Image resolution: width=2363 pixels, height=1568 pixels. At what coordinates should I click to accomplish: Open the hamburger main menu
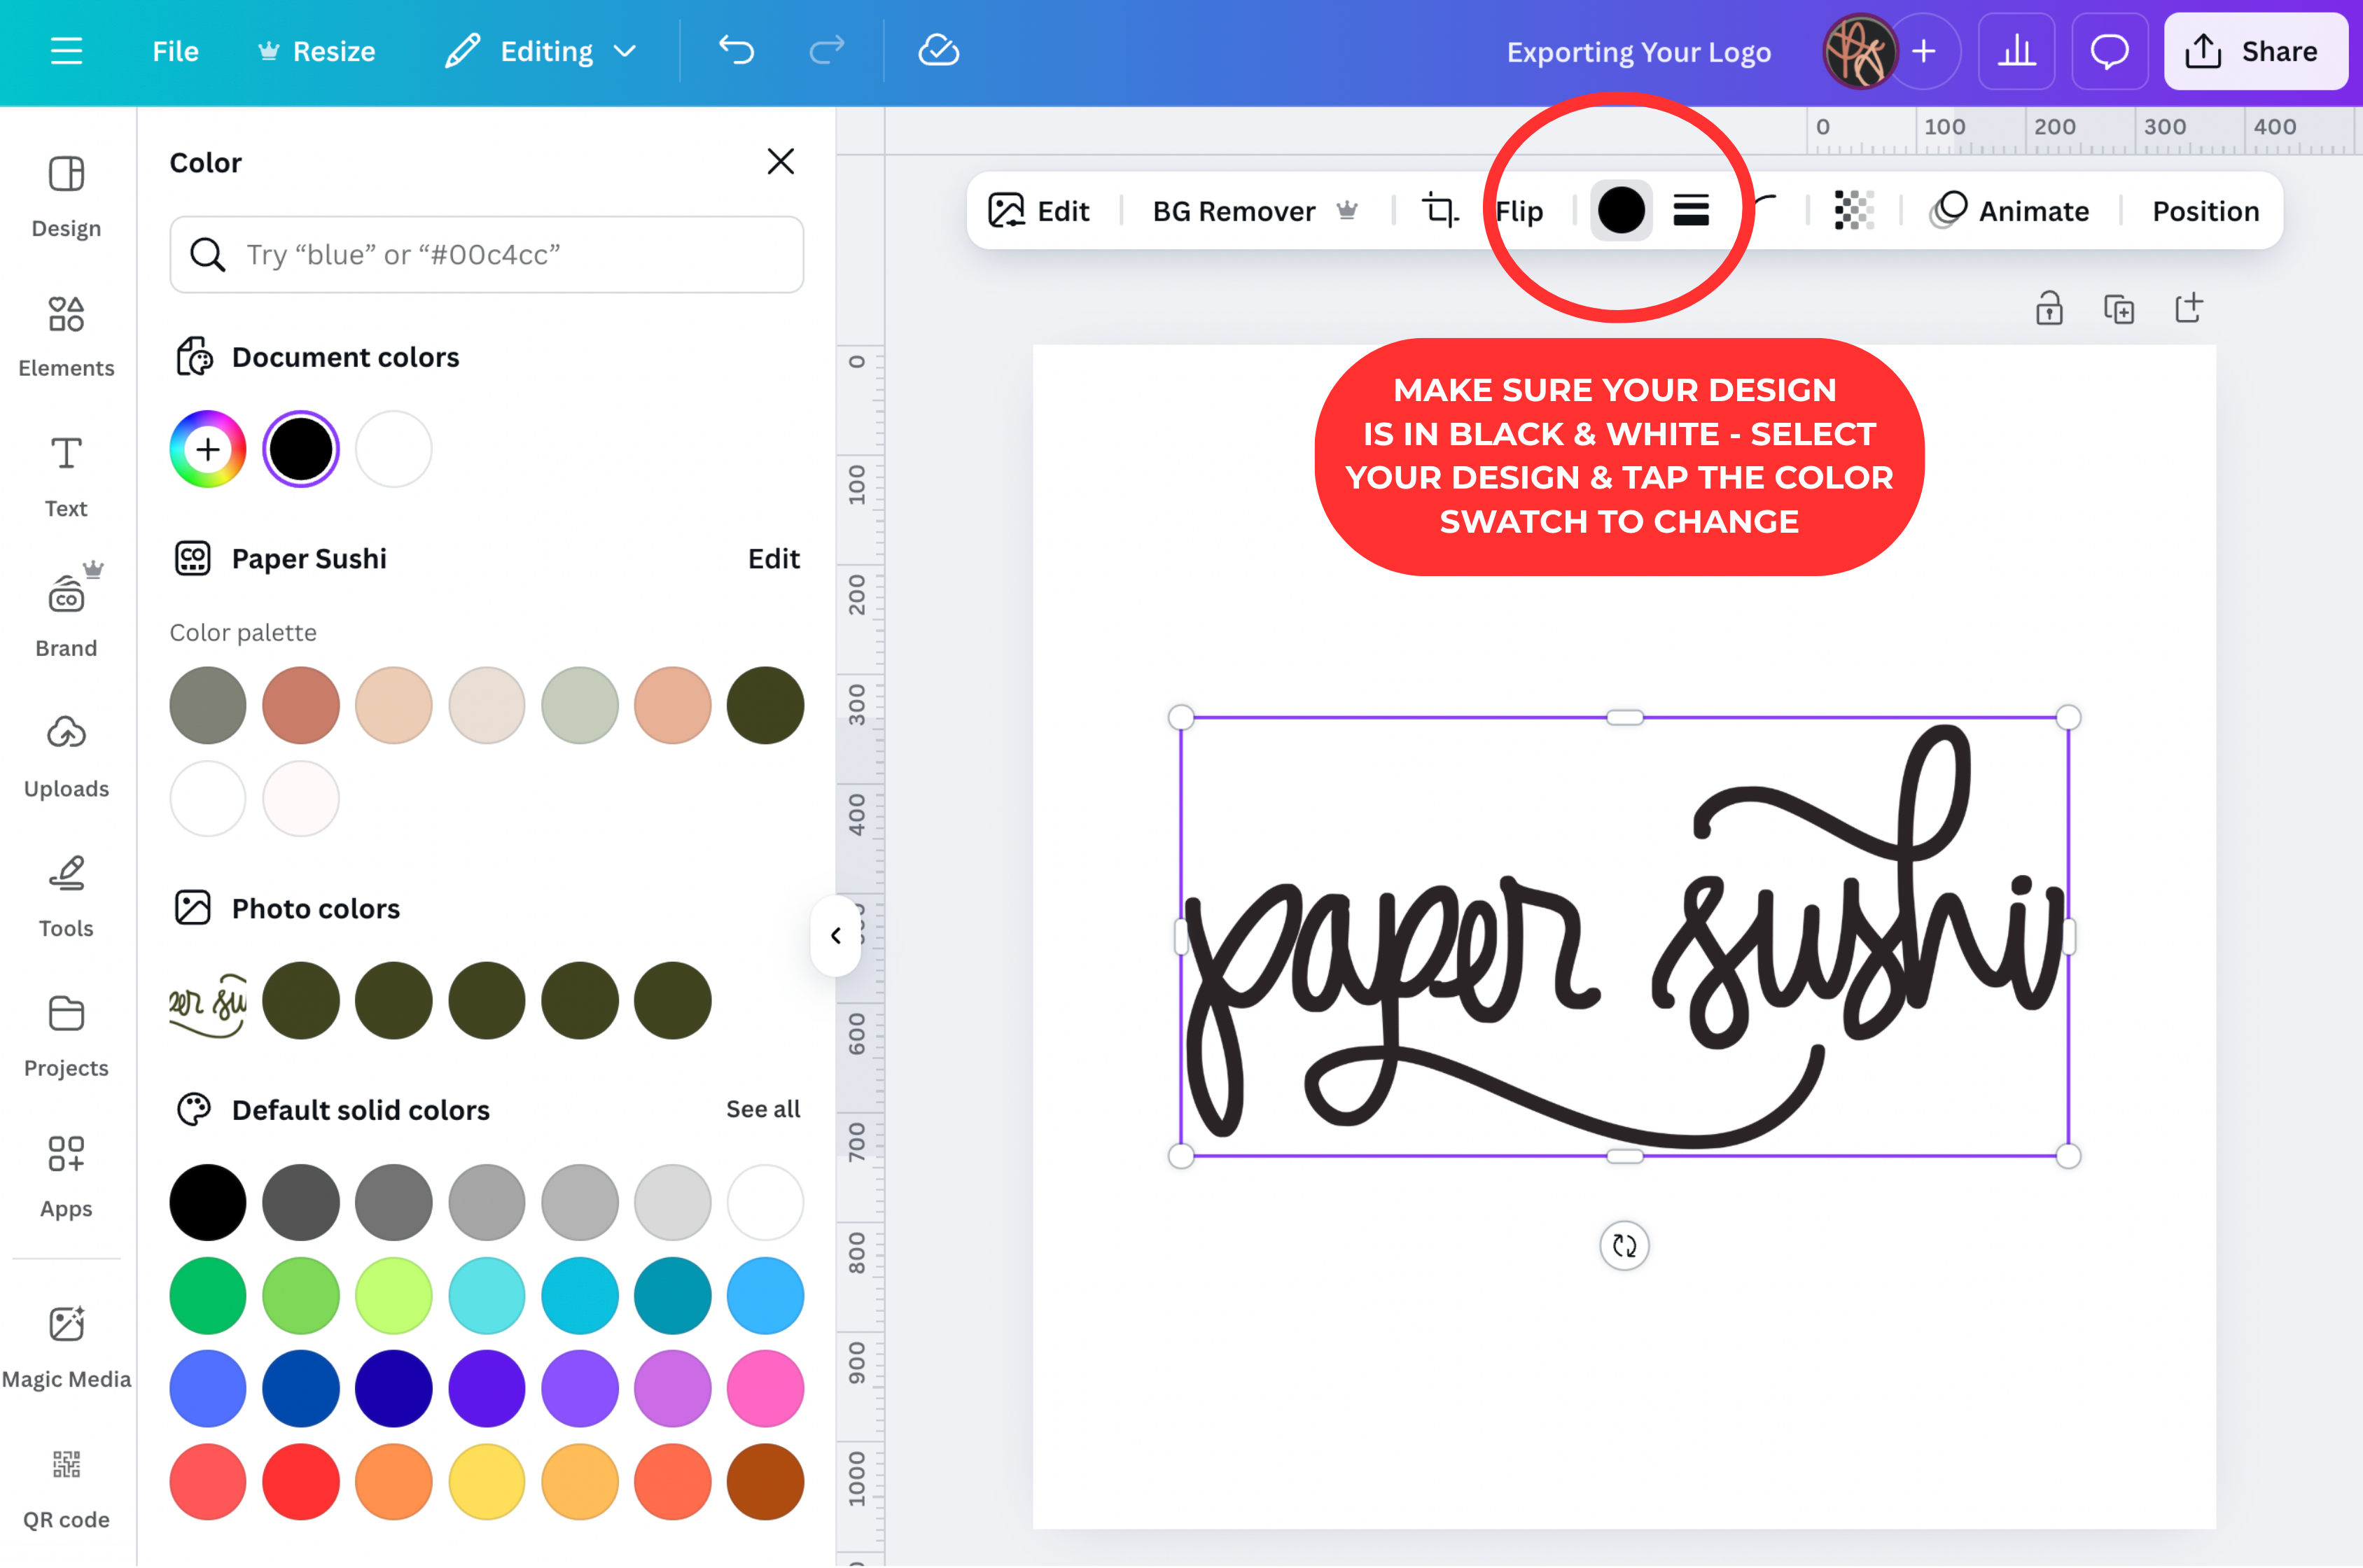pyautogui.click(x=66, y=51)
